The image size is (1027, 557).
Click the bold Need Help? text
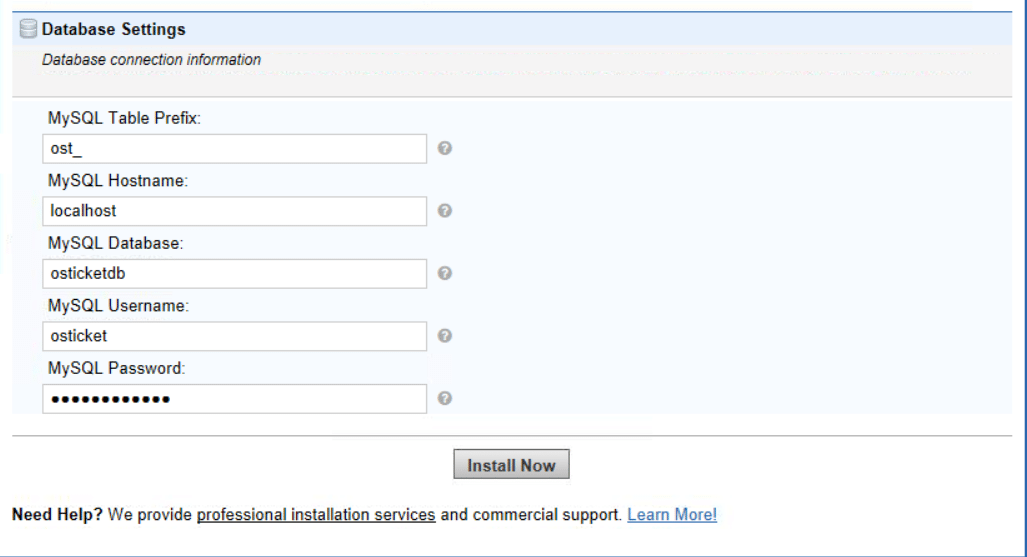tap(58, 515)
